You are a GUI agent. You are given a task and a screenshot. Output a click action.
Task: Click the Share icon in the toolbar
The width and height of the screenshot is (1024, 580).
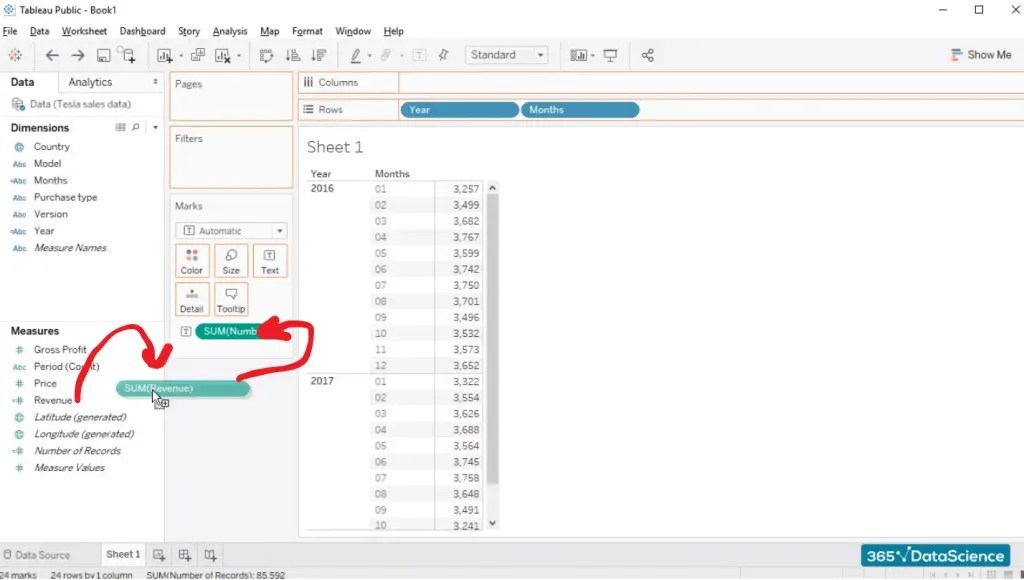(x=648, y=55)
